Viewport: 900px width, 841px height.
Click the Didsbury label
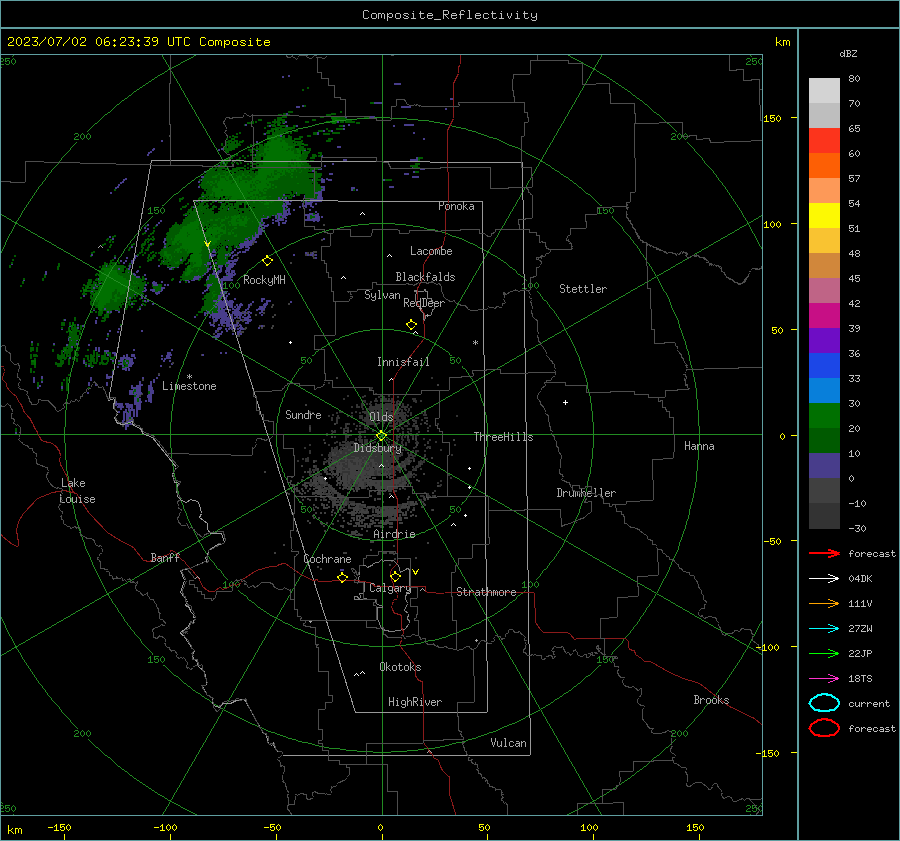click(x=377, y=448)
